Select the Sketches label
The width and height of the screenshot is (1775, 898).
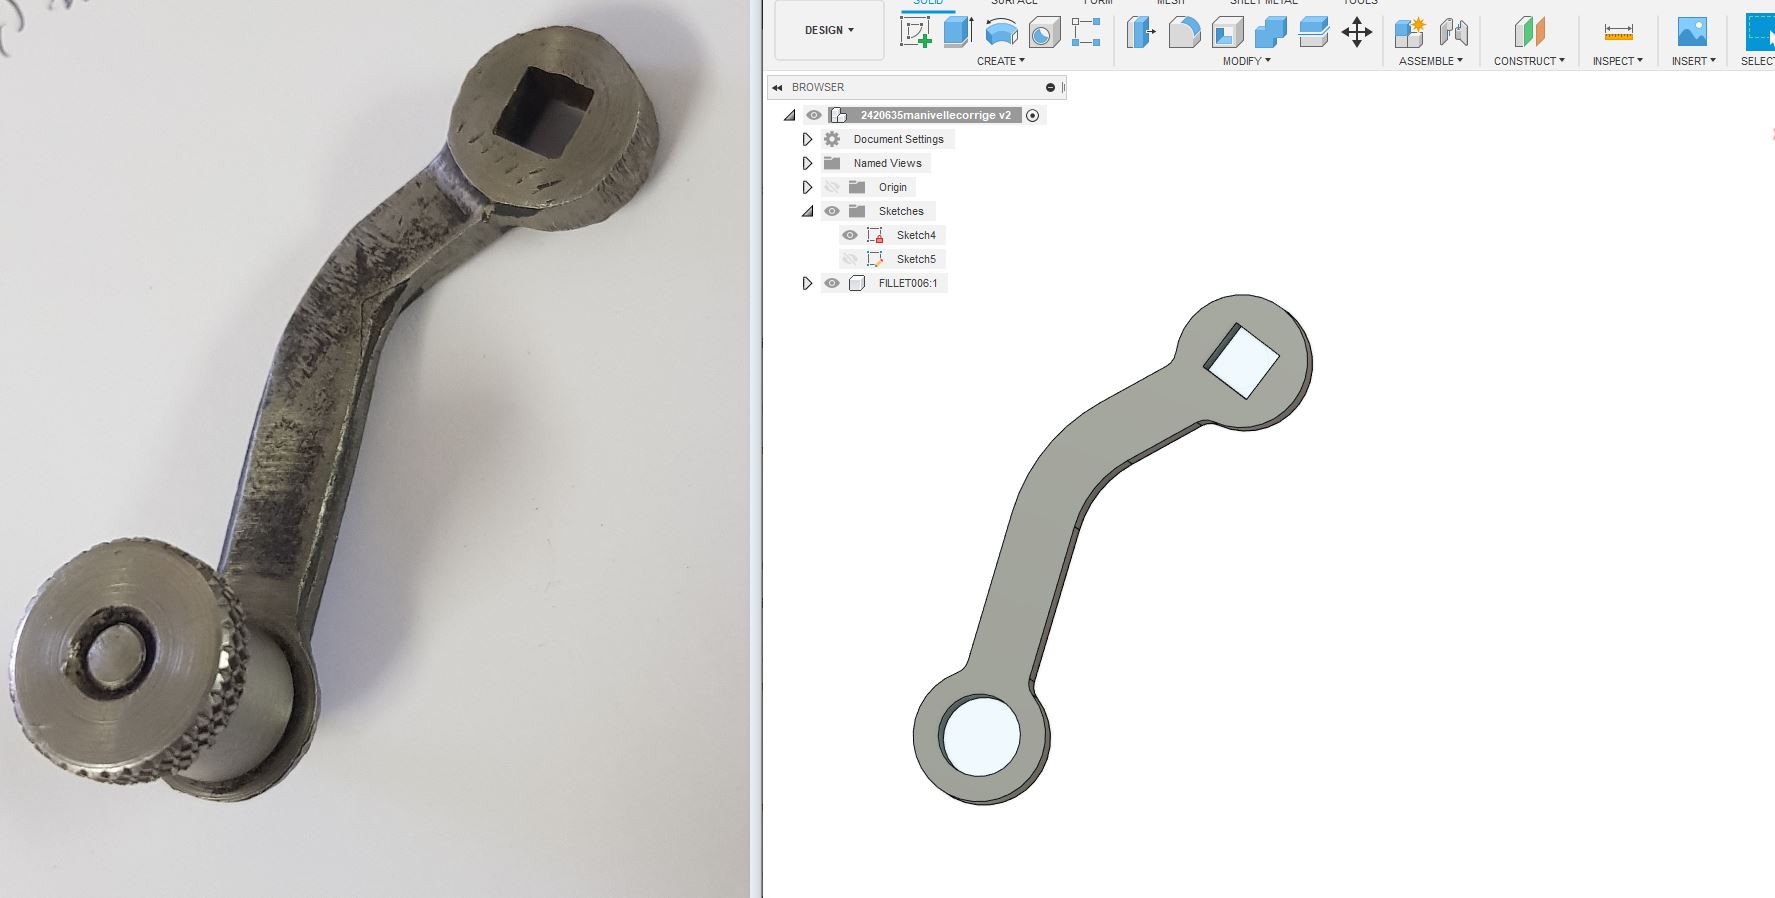(901, 211)
